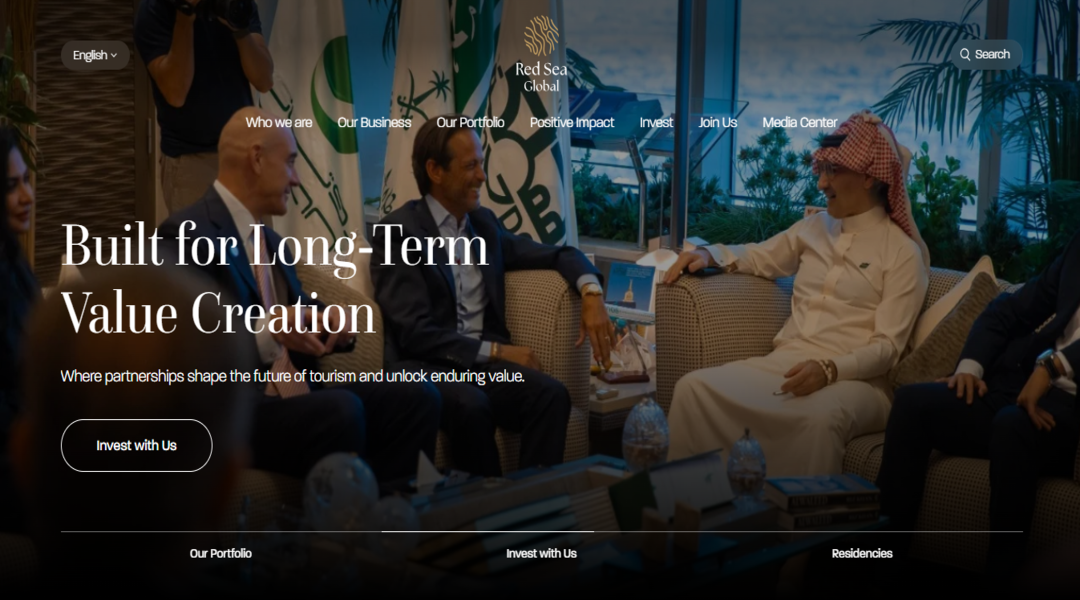Click the active slide progress bar indicator
Screen dimensions: 1080x600
488,531
